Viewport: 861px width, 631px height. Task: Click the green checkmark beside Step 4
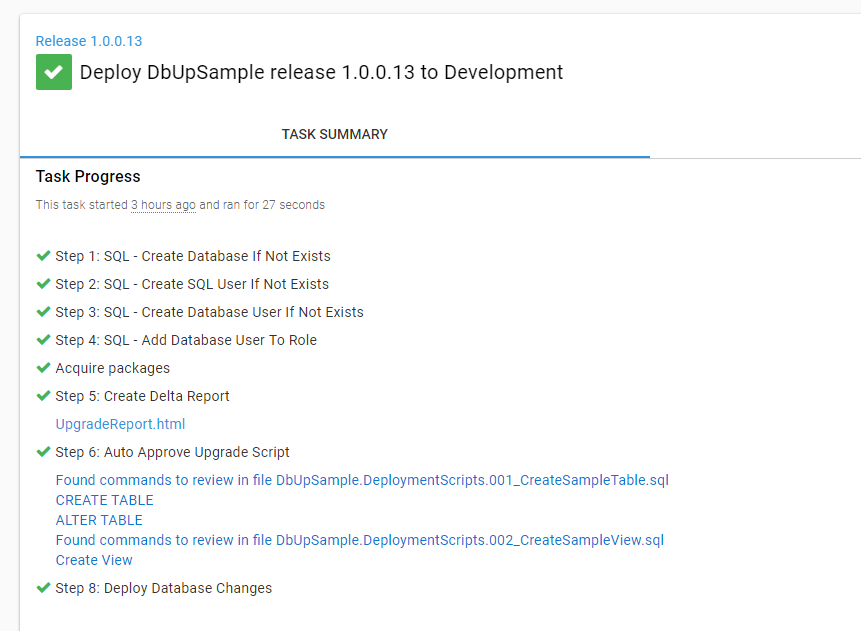pyautogui.click(x=43, y=340)
